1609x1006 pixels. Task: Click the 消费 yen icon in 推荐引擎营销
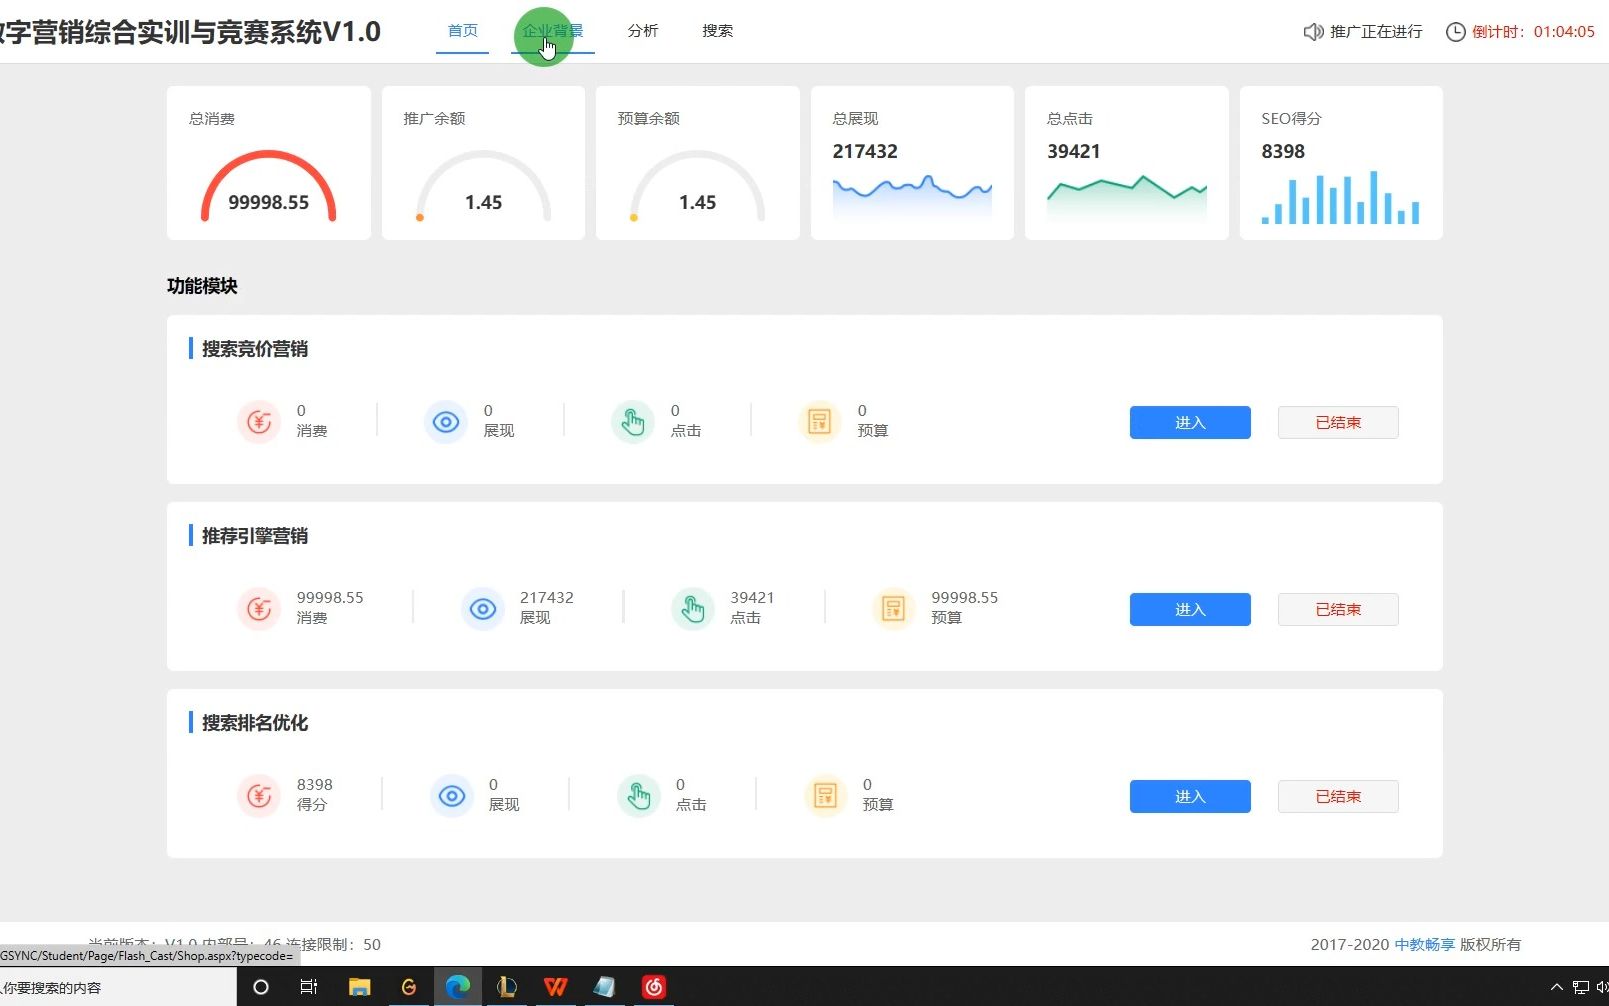(x=259, y=609)
